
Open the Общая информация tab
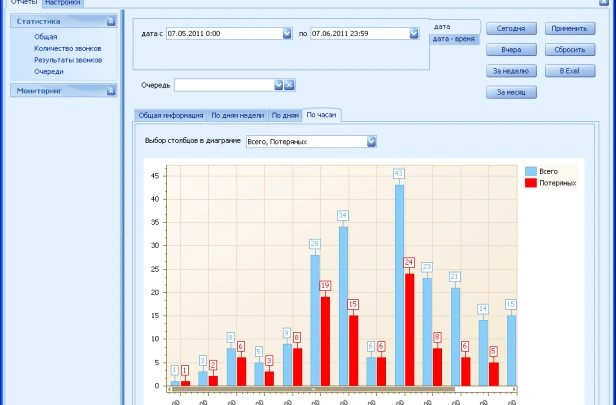click(x=170, y=115)
